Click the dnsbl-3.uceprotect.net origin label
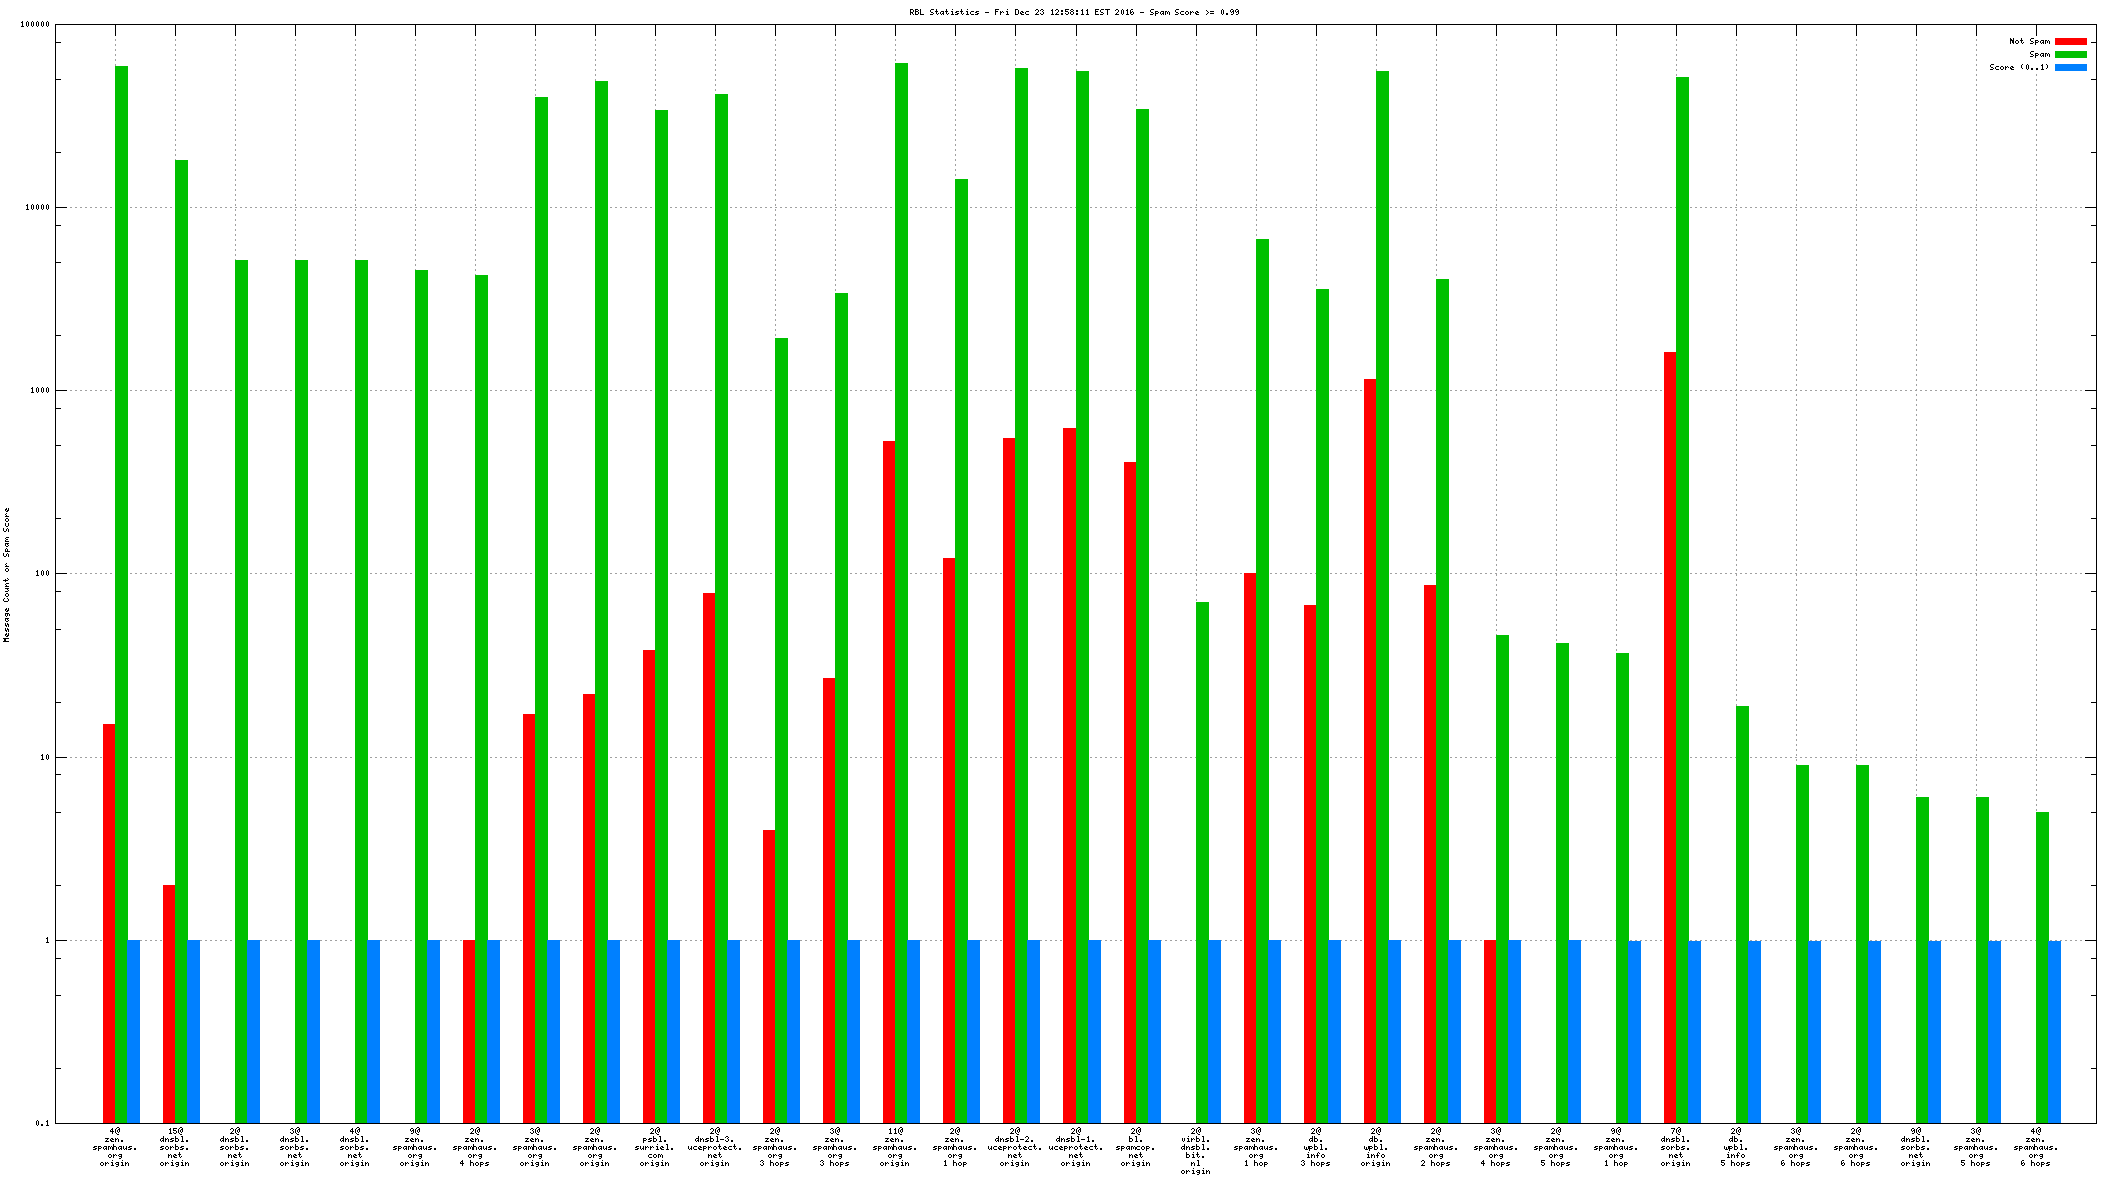The height and width of the screenshot is (1188, 2112). point(715,1147)
